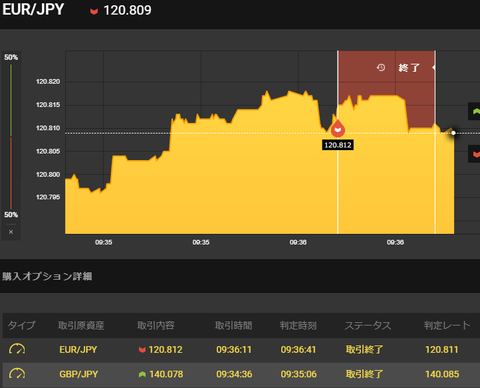
Task: Click the green sentiment bar
Action: (x=11, y=100)
